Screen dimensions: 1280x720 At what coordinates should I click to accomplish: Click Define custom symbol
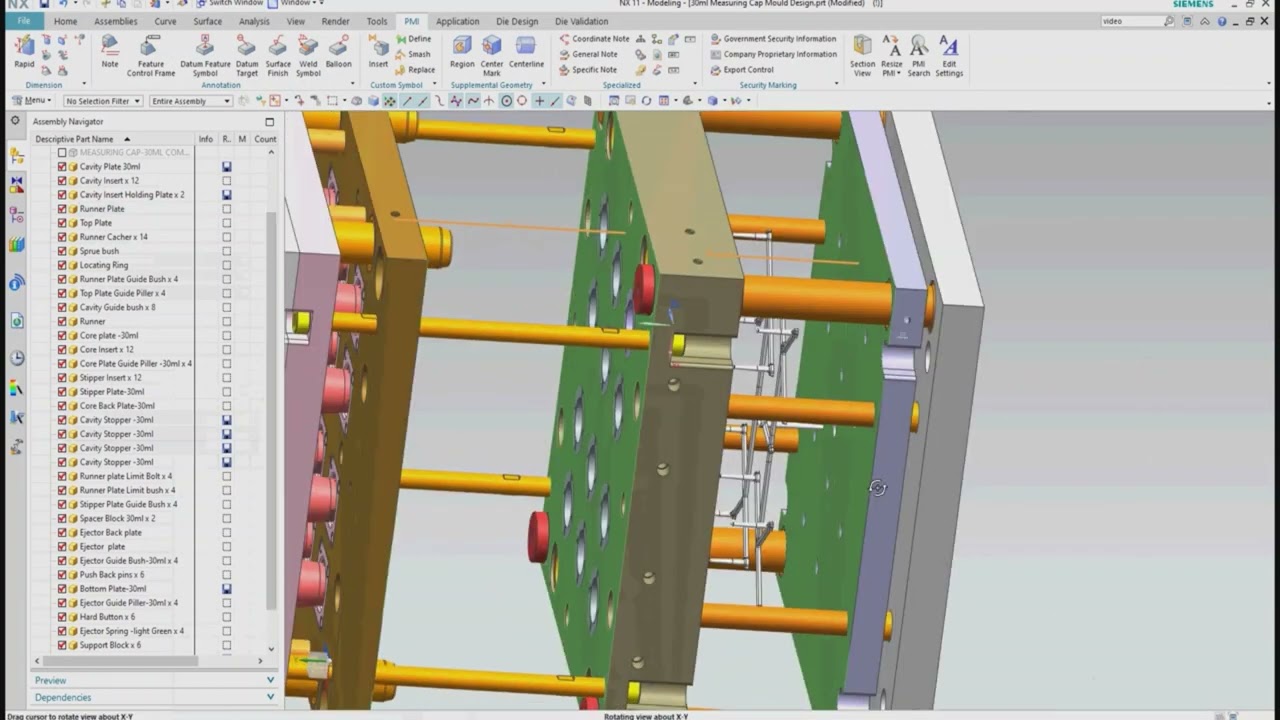tap(413, 39)
